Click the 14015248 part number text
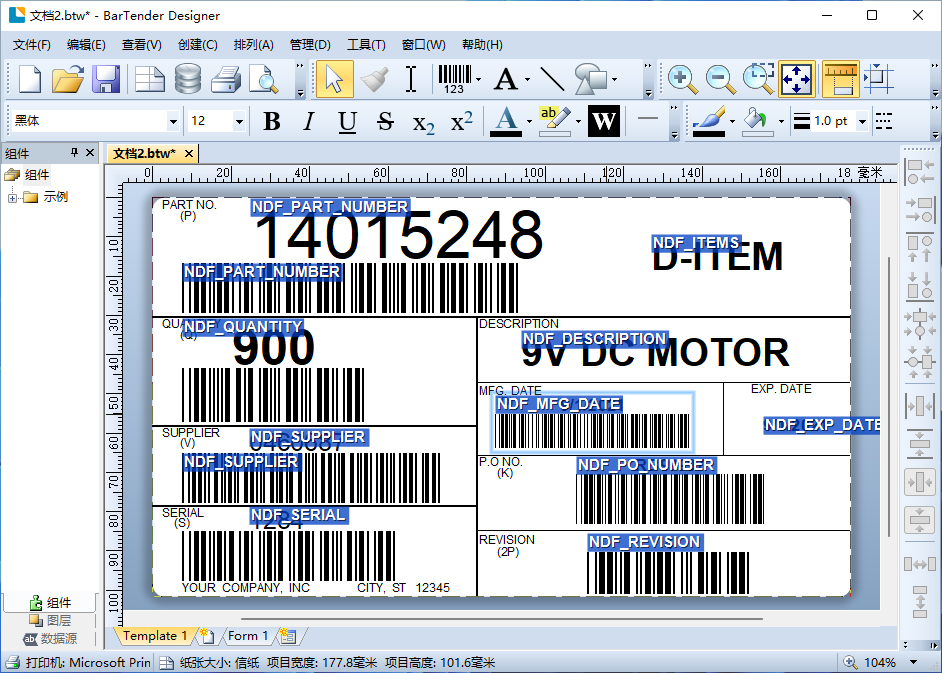The height and width of the screenshot is (673, 942). (399, 234)
